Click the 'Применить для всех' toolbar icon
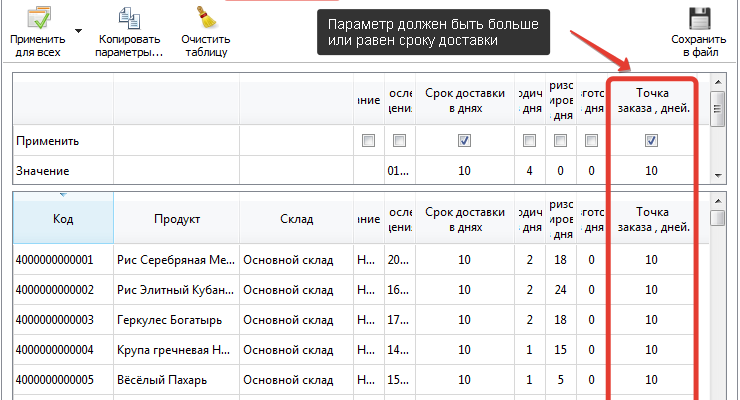The width and height of the screenshot is (740, 400). point(37,18)
